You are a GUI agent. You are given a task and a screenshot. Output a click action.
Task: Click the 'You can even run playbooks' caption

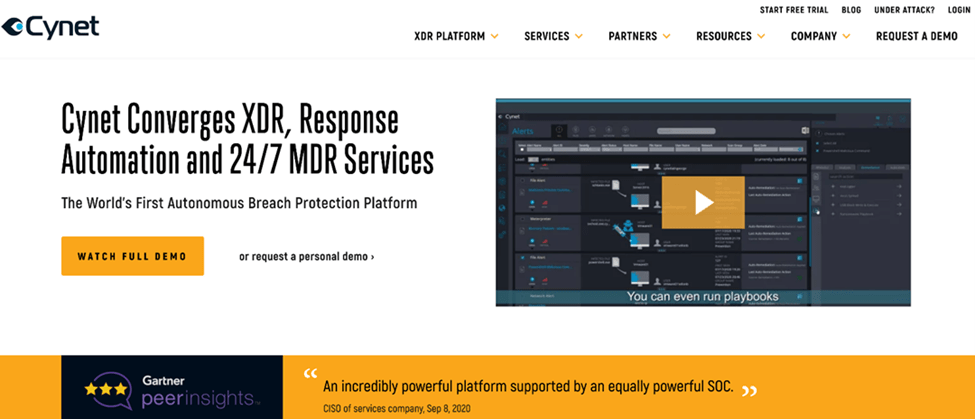[x=702, y=297]
